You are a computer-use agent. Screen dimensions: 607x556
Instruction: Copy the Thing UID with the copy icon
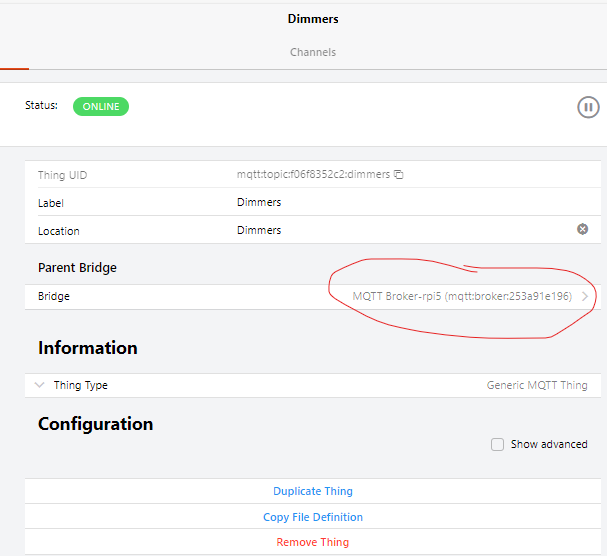pyautogui.click(x=399, y=175)
